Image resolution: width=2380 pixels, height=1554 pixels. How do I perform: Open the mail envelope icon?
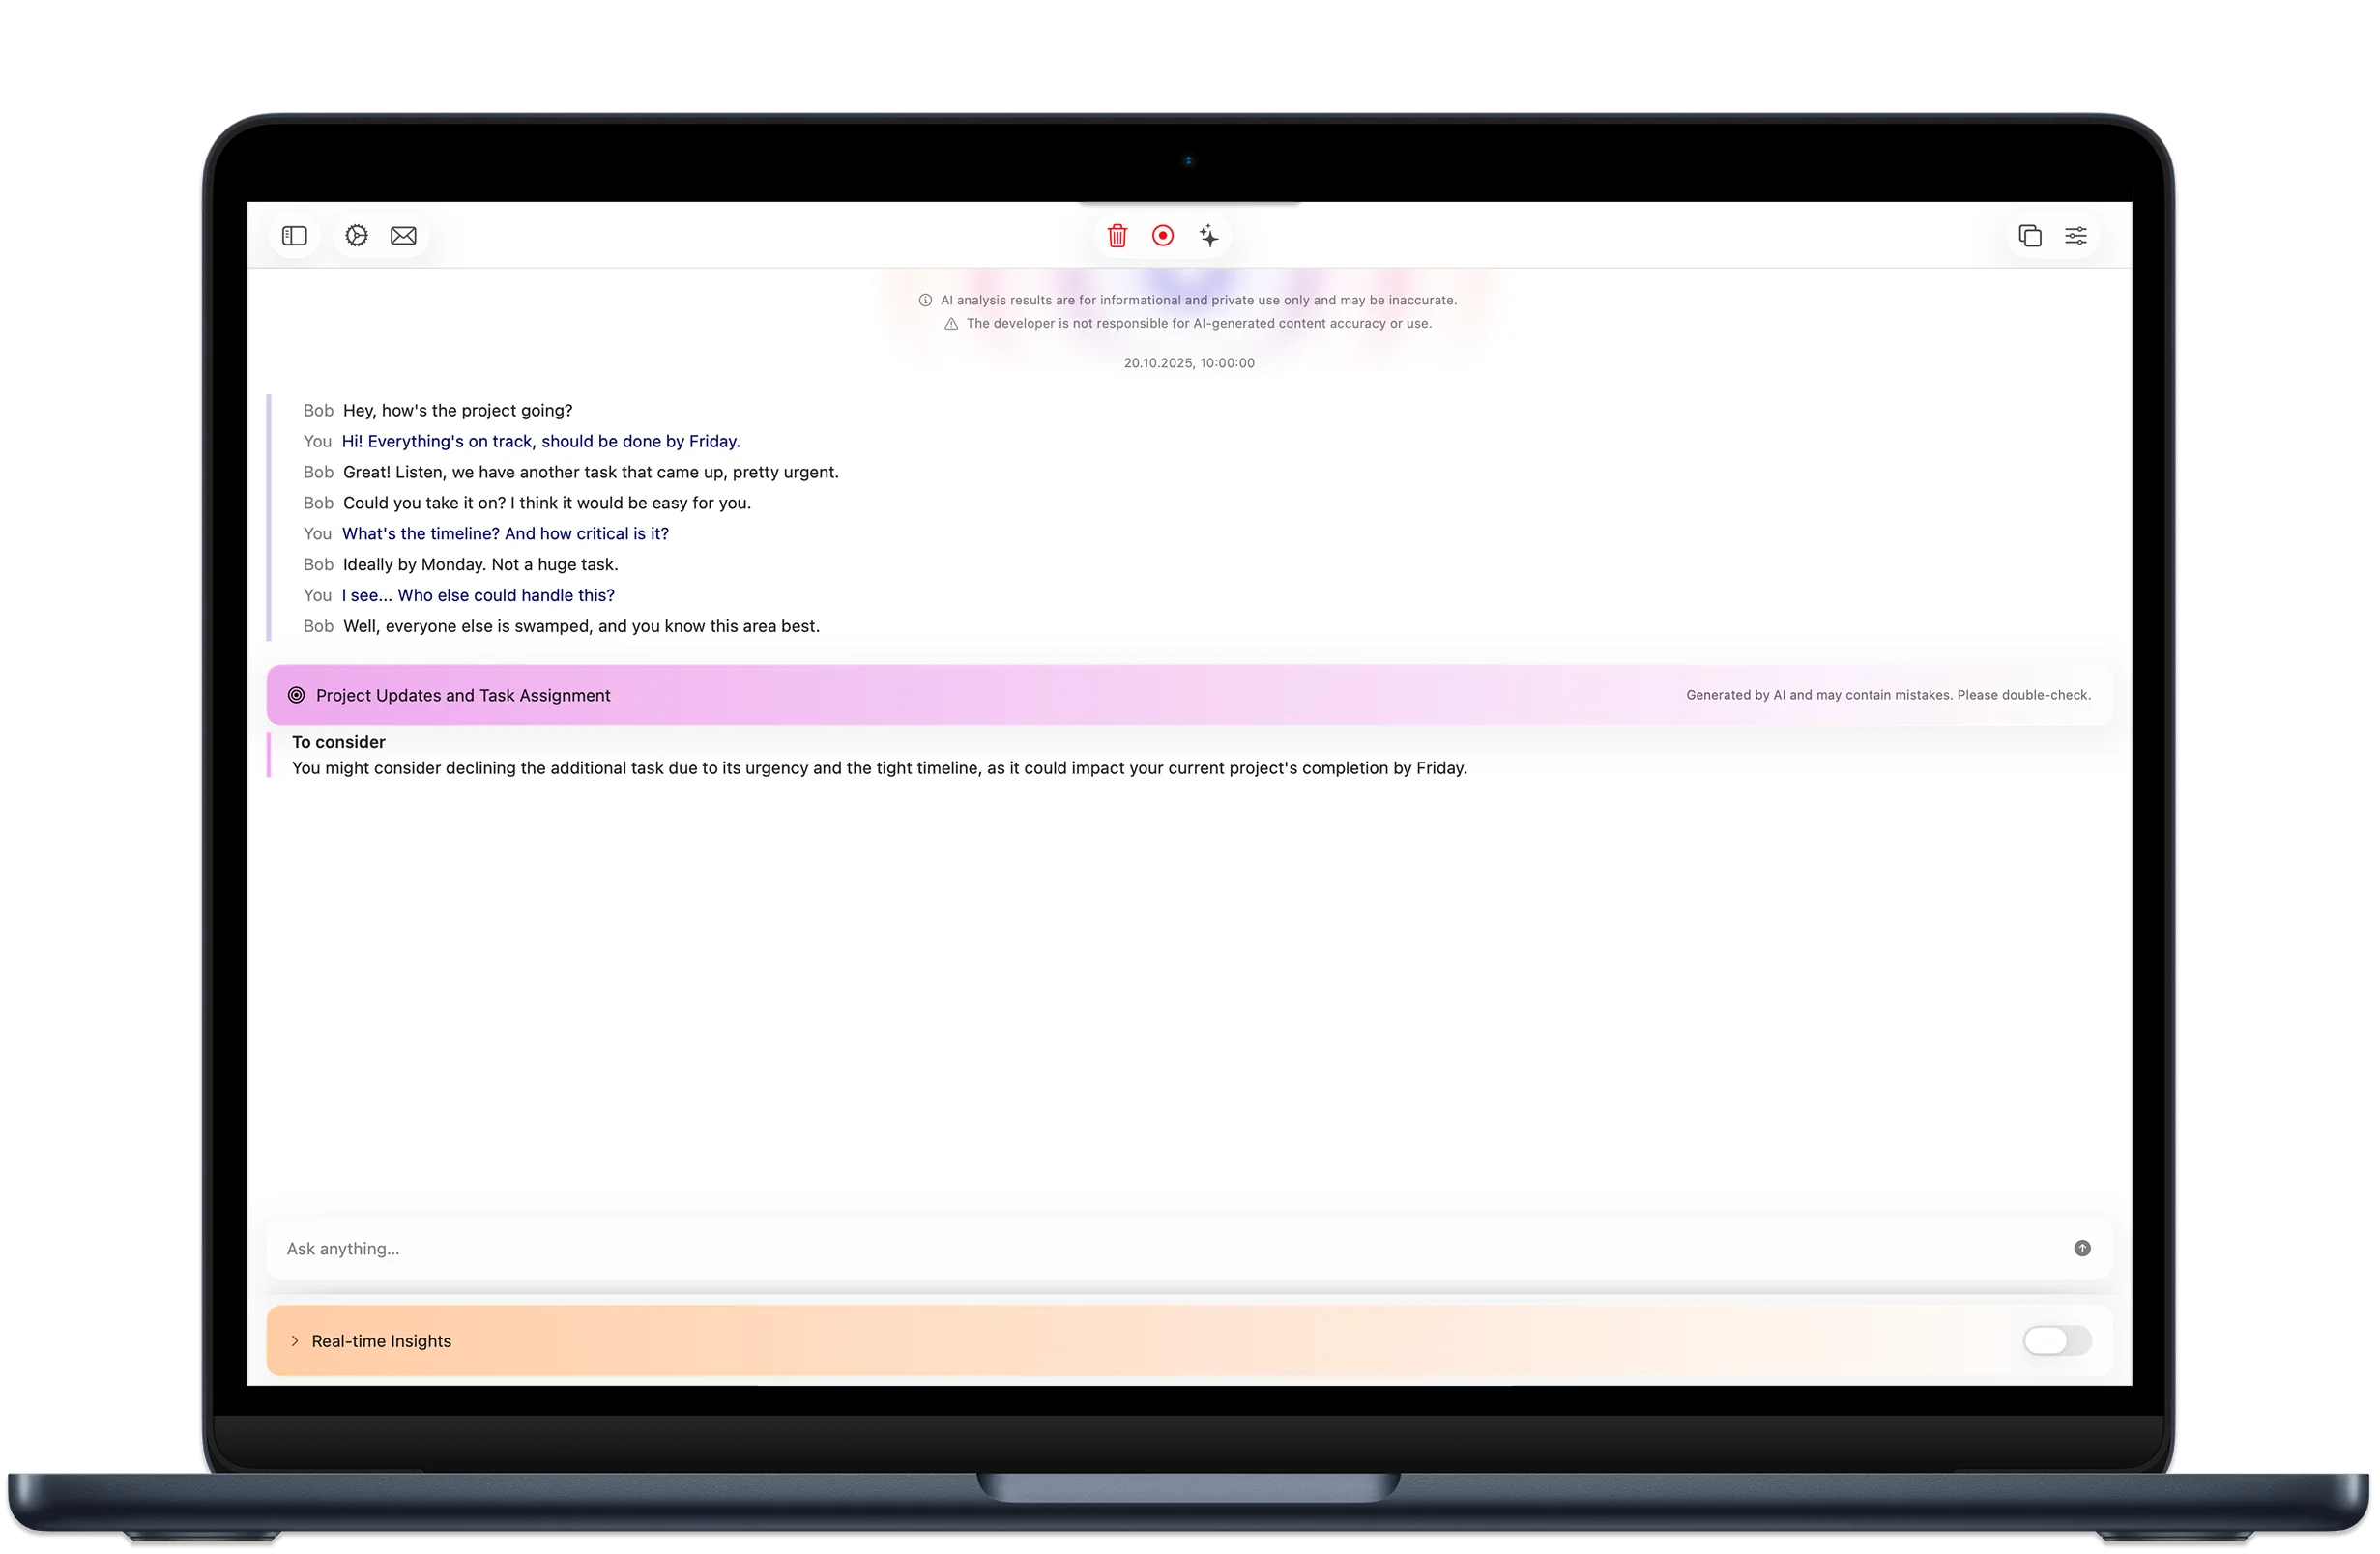click(x=403, y=235)
